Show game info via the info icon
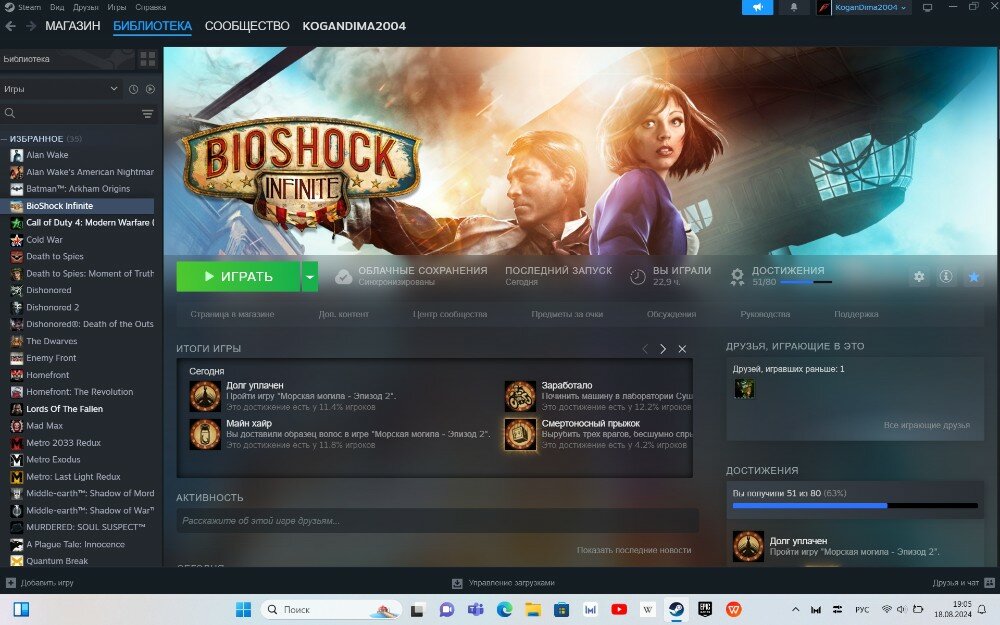 (x=946, y=277)
